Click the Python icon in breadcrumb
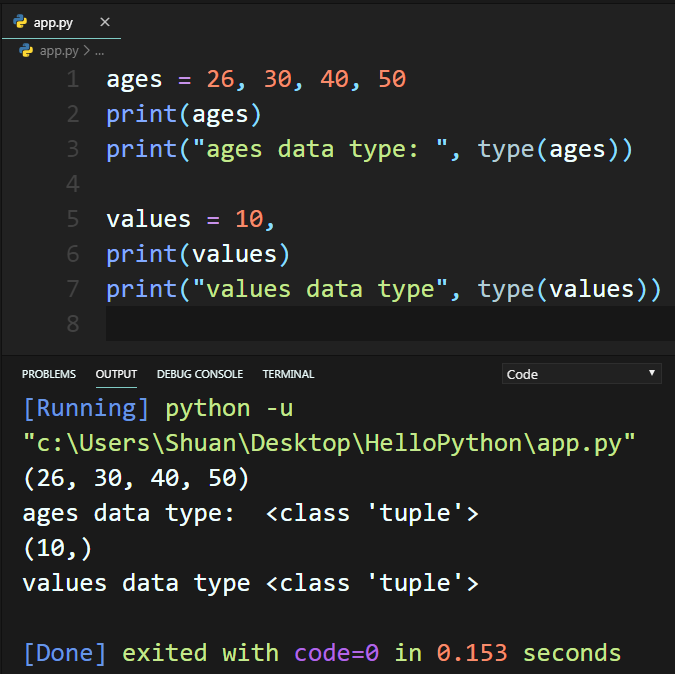 coord(26,51)
